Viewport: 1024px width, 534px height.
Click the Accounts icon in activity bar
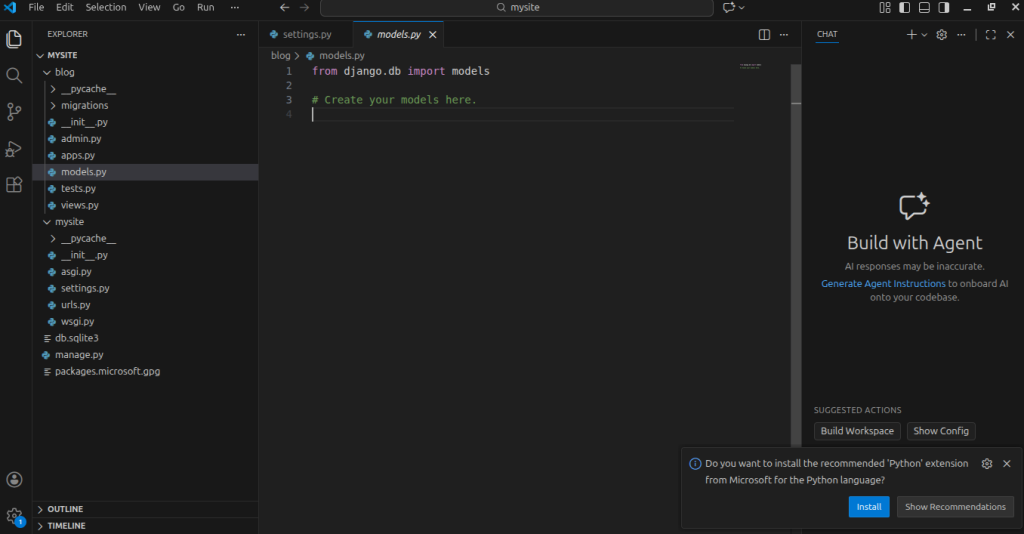14,480
